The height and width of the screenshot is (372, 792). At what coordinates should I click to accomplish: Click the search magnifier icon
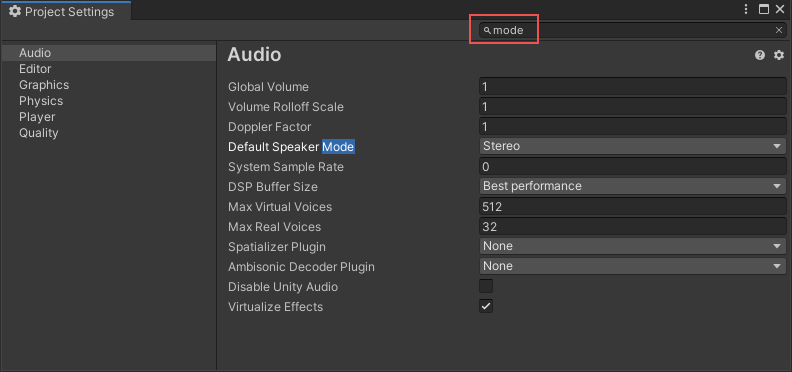487,31
